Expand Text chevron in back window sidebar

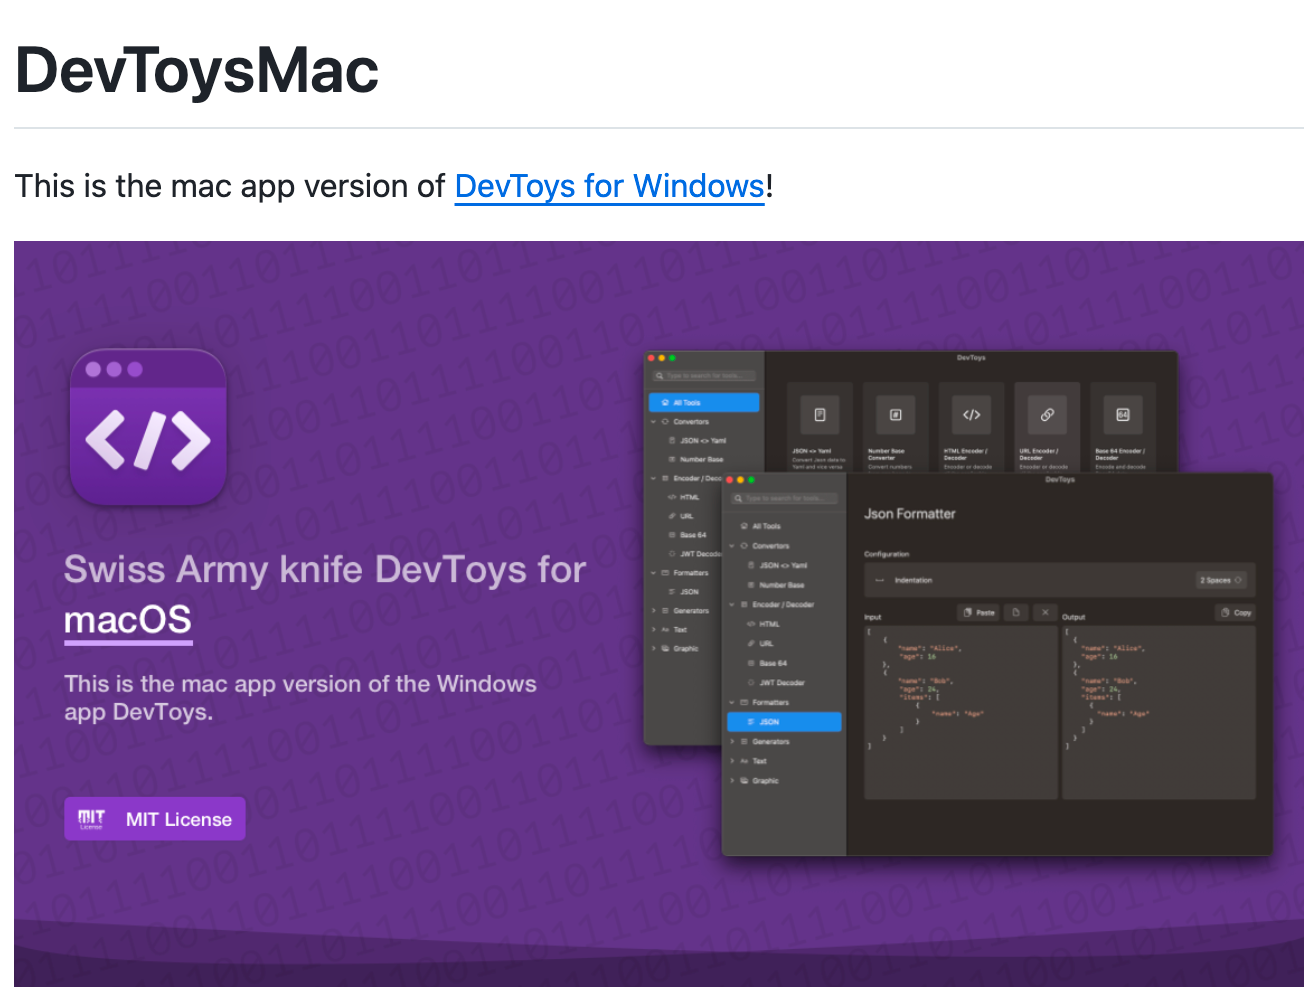tap(654, 630)
